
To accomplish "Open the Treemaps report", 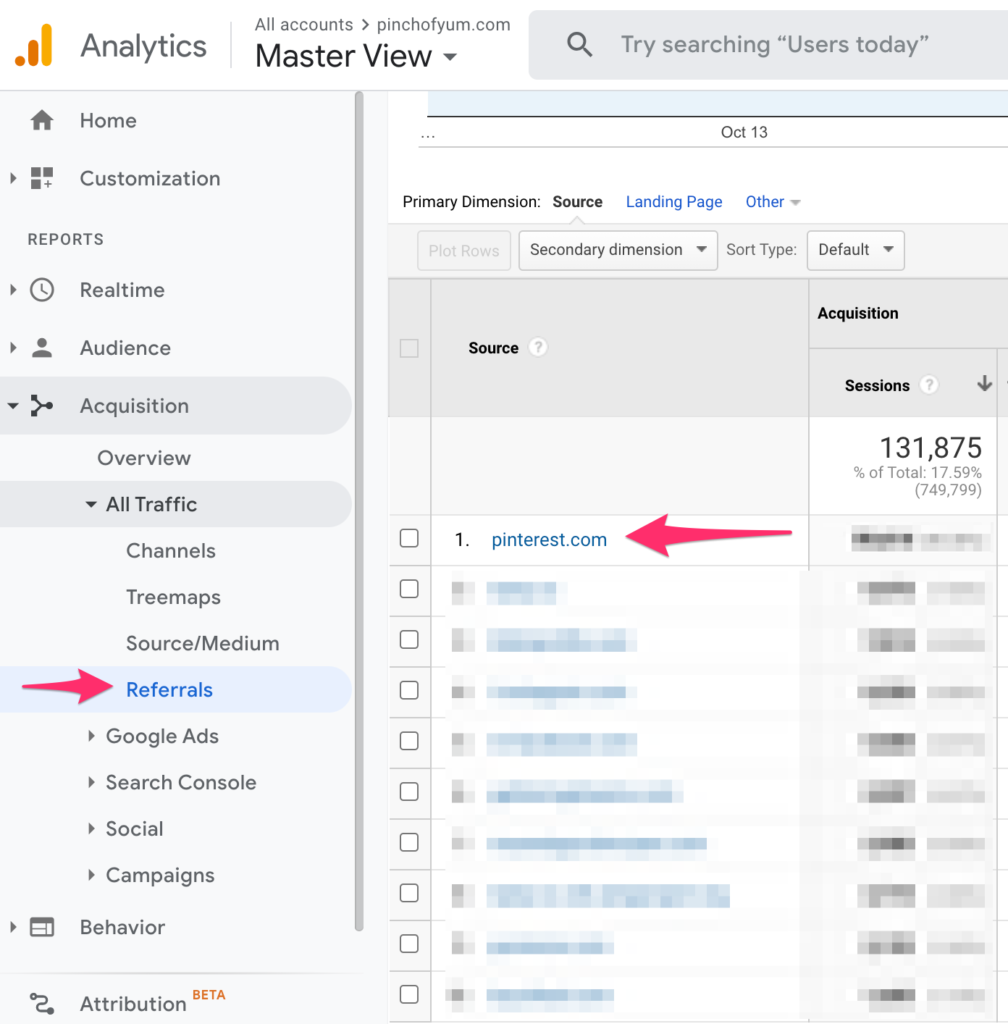I will pos(173,597).
